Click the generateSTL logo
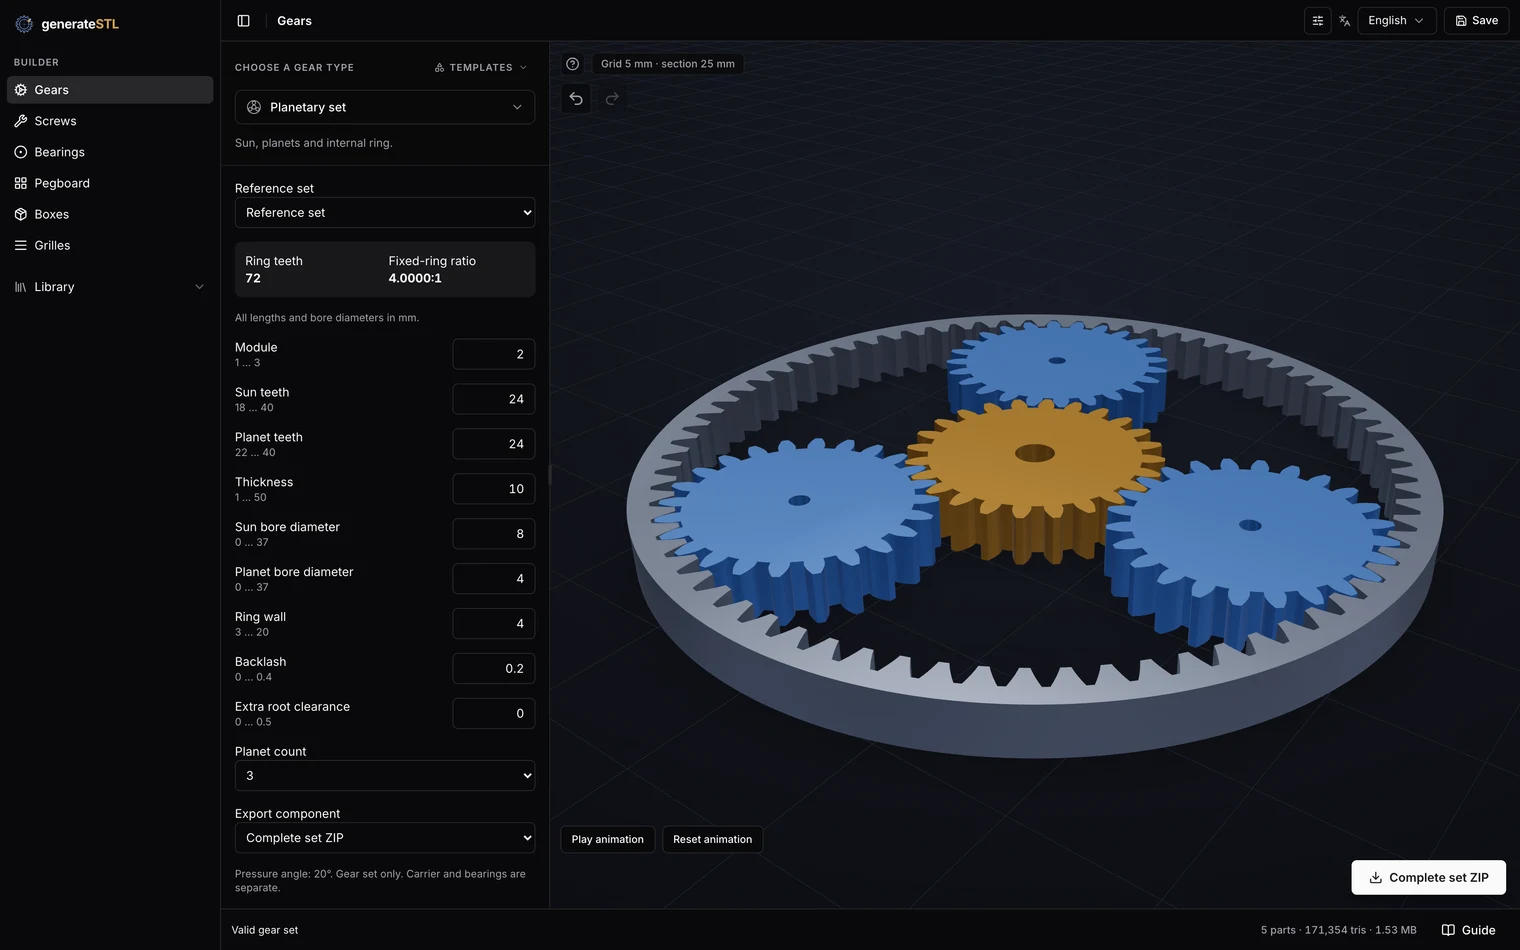This screenshot has height=950, width=1520. (x=67, y=24)
